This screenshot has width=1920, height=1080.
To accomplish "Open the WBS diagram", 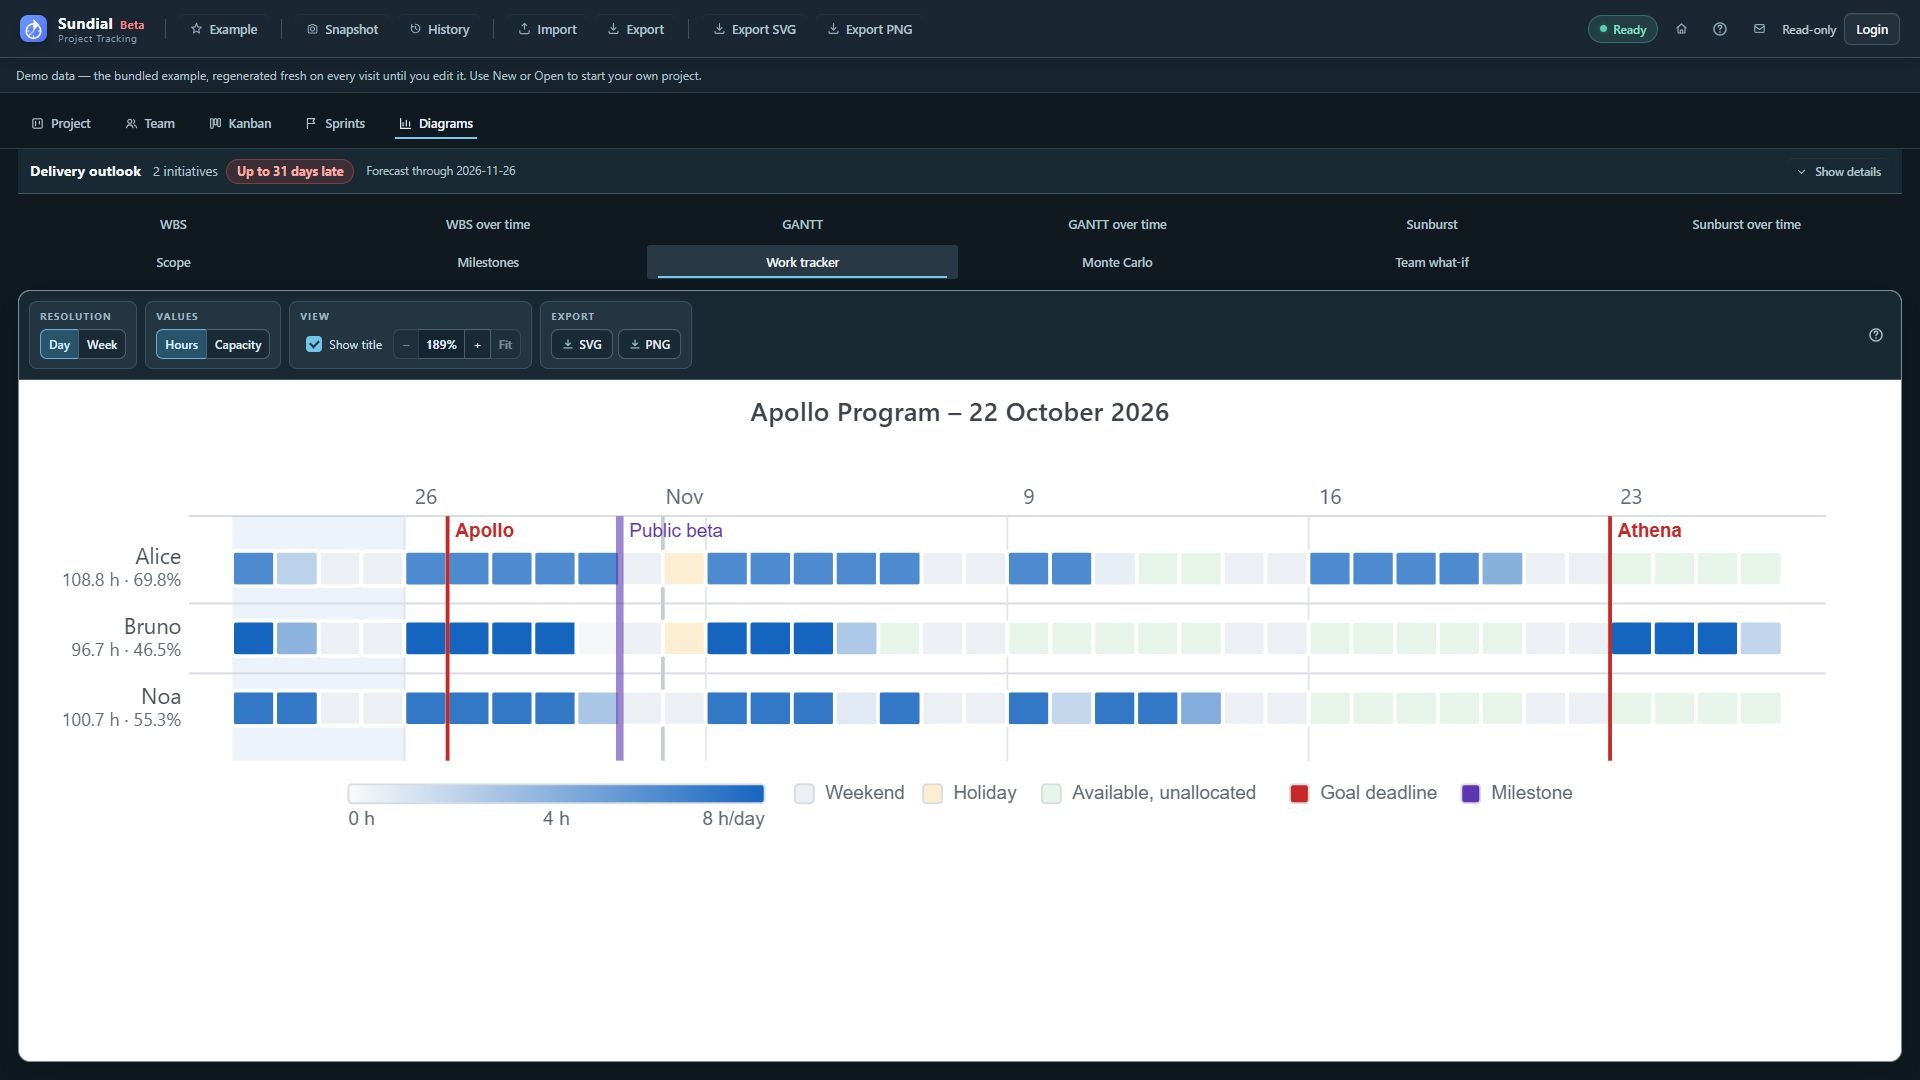I will pos(173,224).
